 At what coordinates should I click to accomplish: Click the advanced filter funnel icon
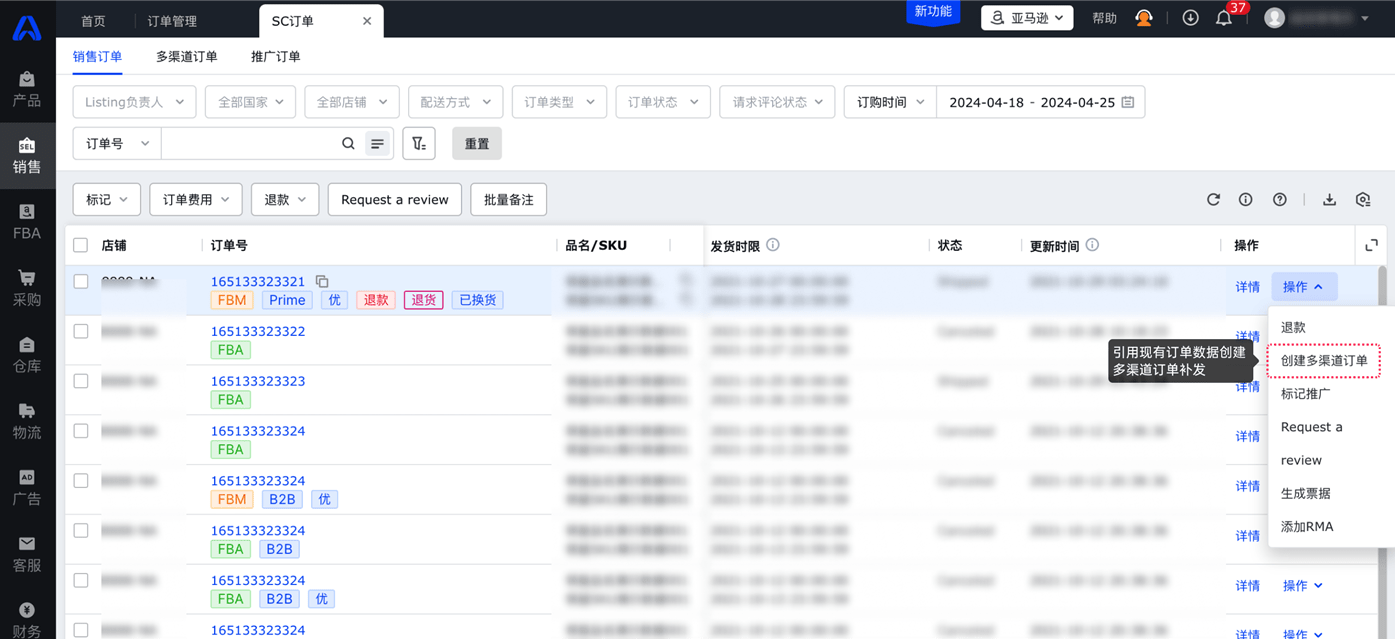tap(419, 144)
